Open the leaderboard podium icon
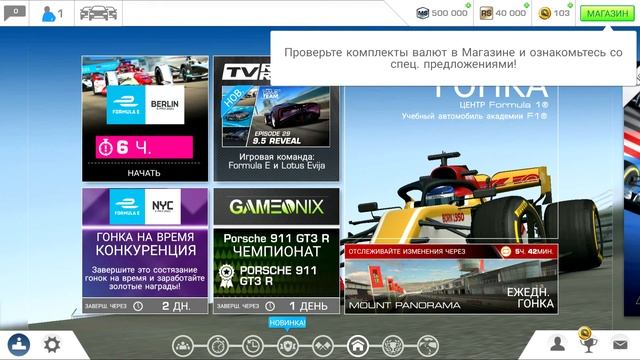 click(19, 345)
